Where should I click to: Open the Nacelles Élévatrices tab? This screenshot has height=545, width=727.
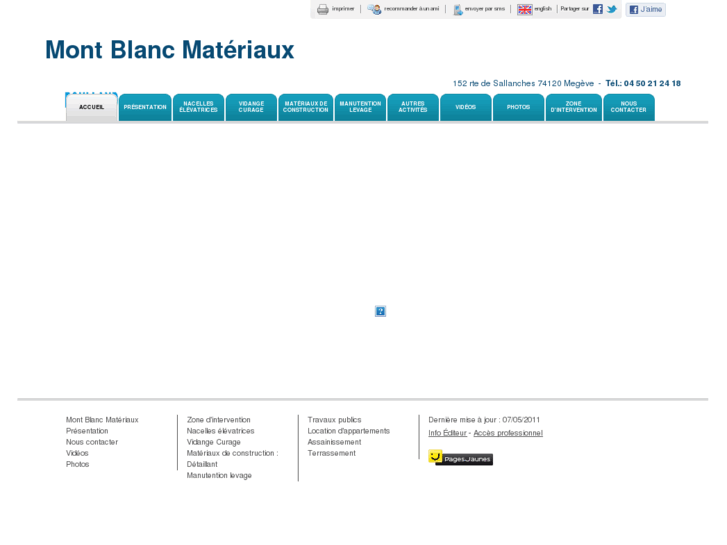198,107
